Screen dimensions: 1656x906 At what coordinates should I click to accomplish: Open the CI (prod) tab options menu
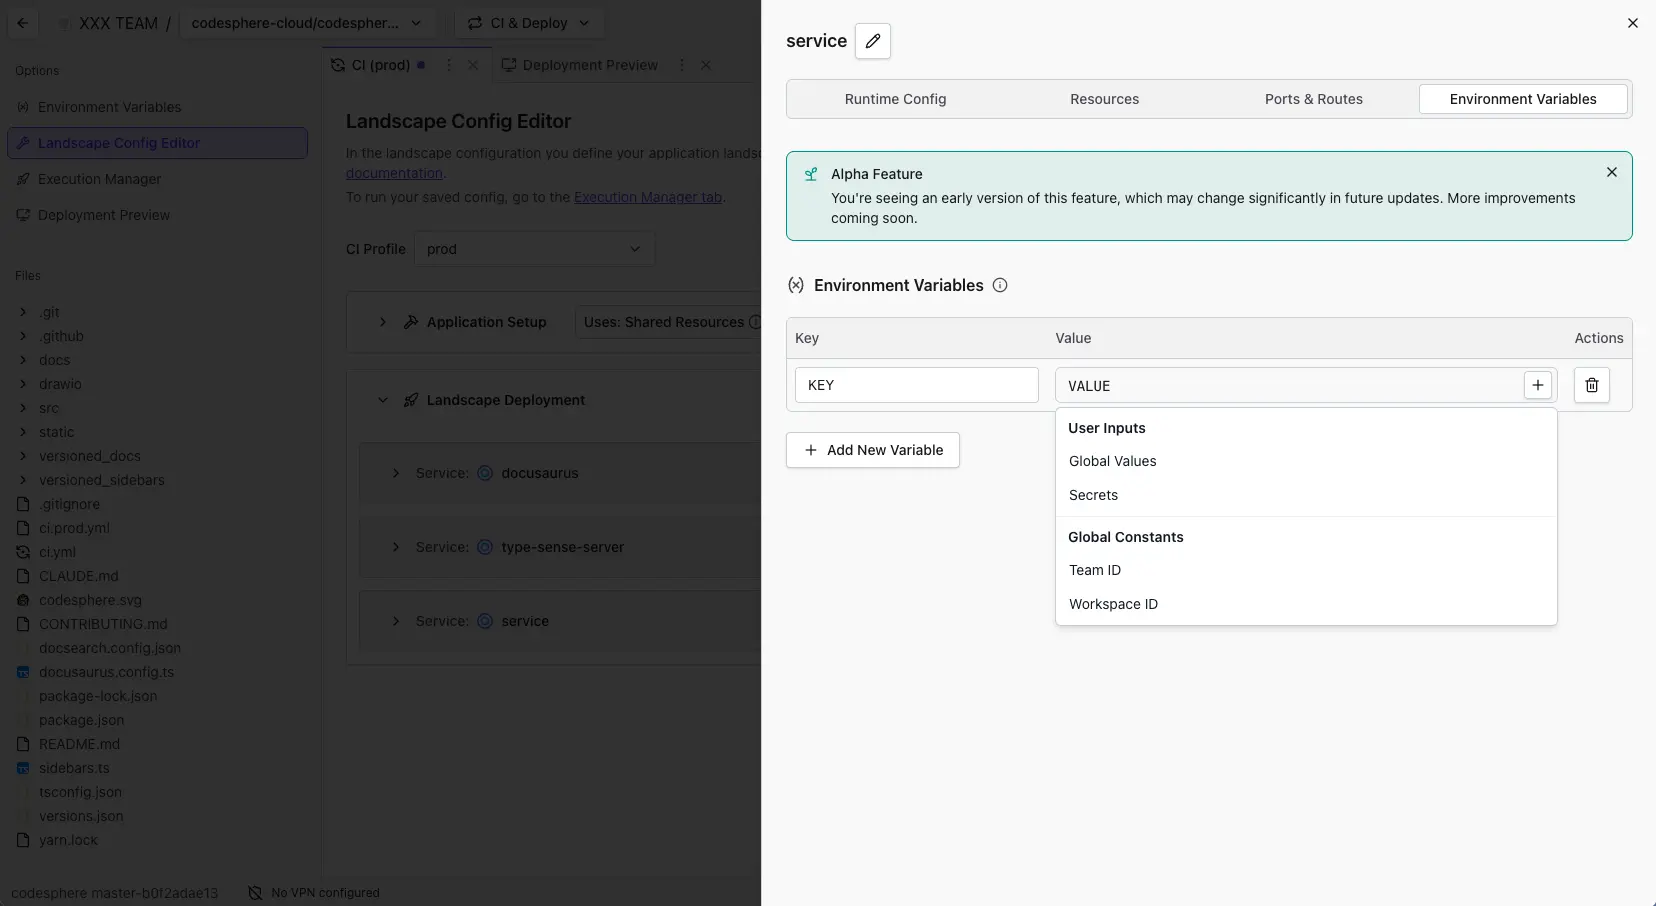449,65
